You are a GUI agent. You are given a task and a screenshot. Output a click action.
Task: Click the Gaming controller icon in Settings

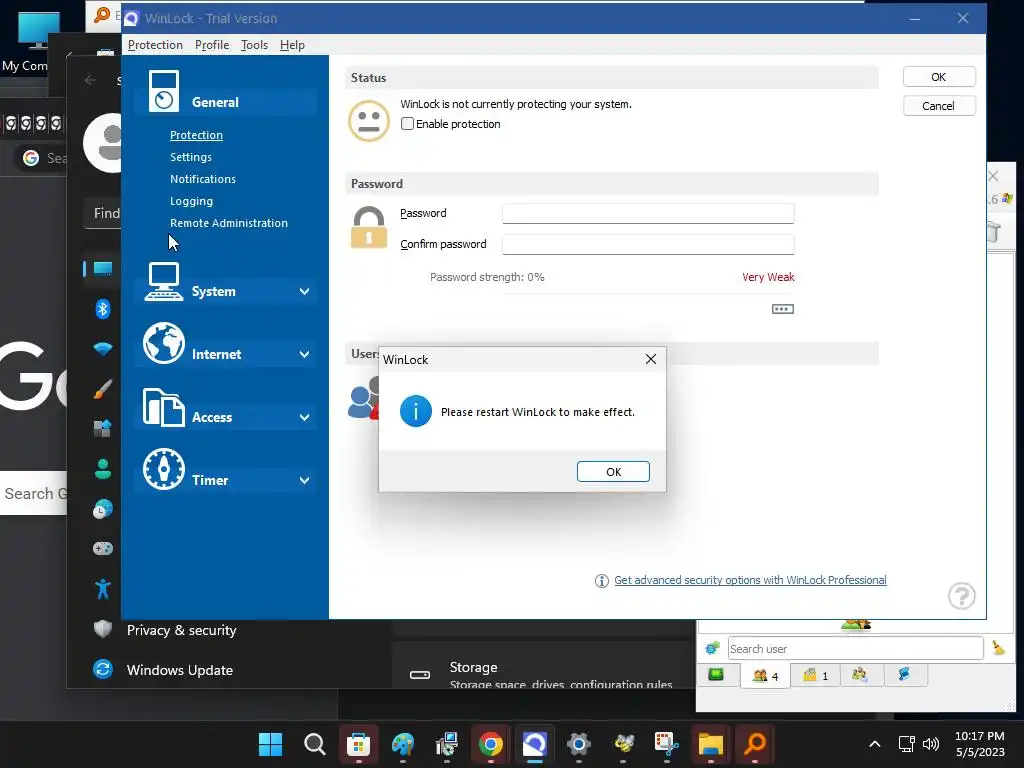[x=103, y=549]
